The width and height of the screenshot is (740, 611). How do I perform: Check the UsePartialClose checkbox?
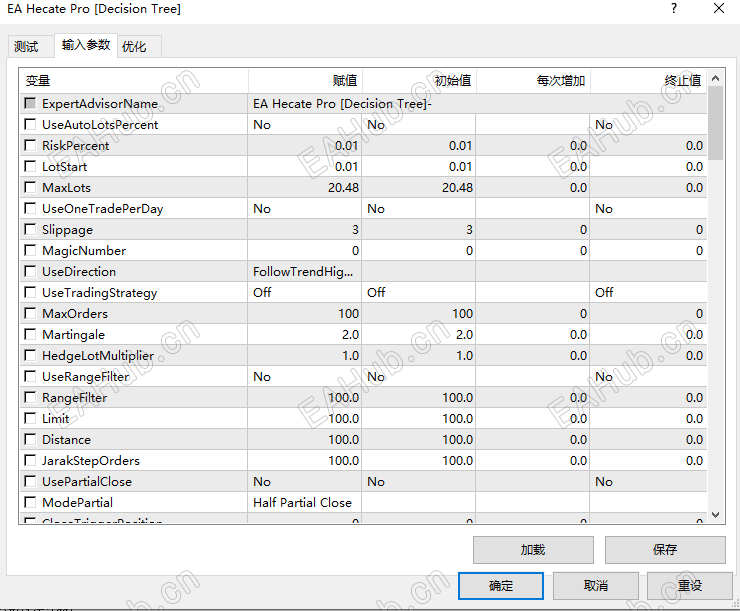(x=30, y=481)
